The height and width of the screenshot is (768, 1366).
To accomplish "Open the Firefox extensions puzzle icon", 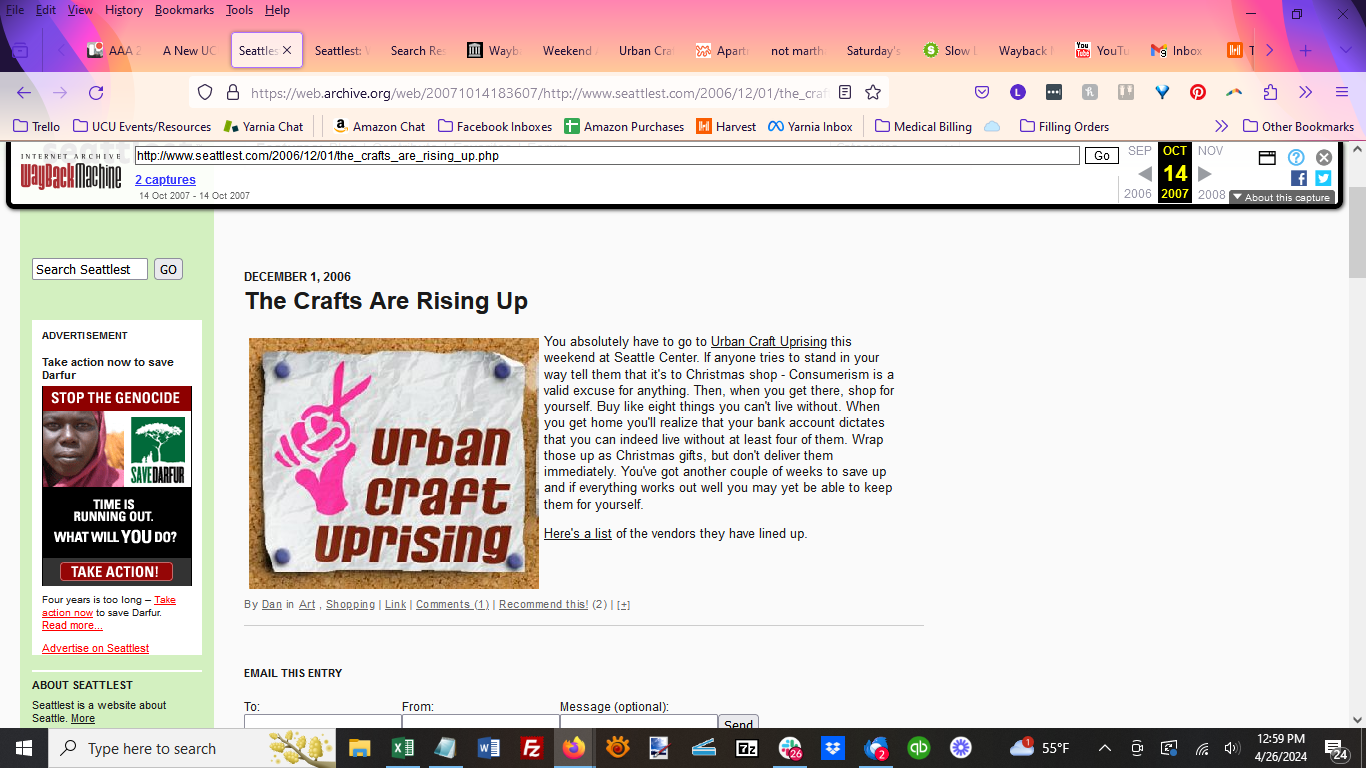I will 1270,93.
